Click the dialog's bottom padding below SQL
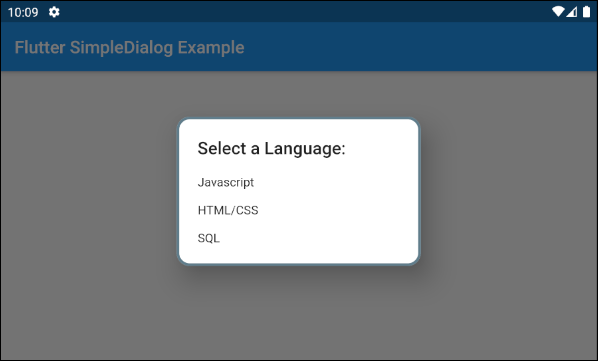Screen dimensions: 598x361 pos(299,257)
